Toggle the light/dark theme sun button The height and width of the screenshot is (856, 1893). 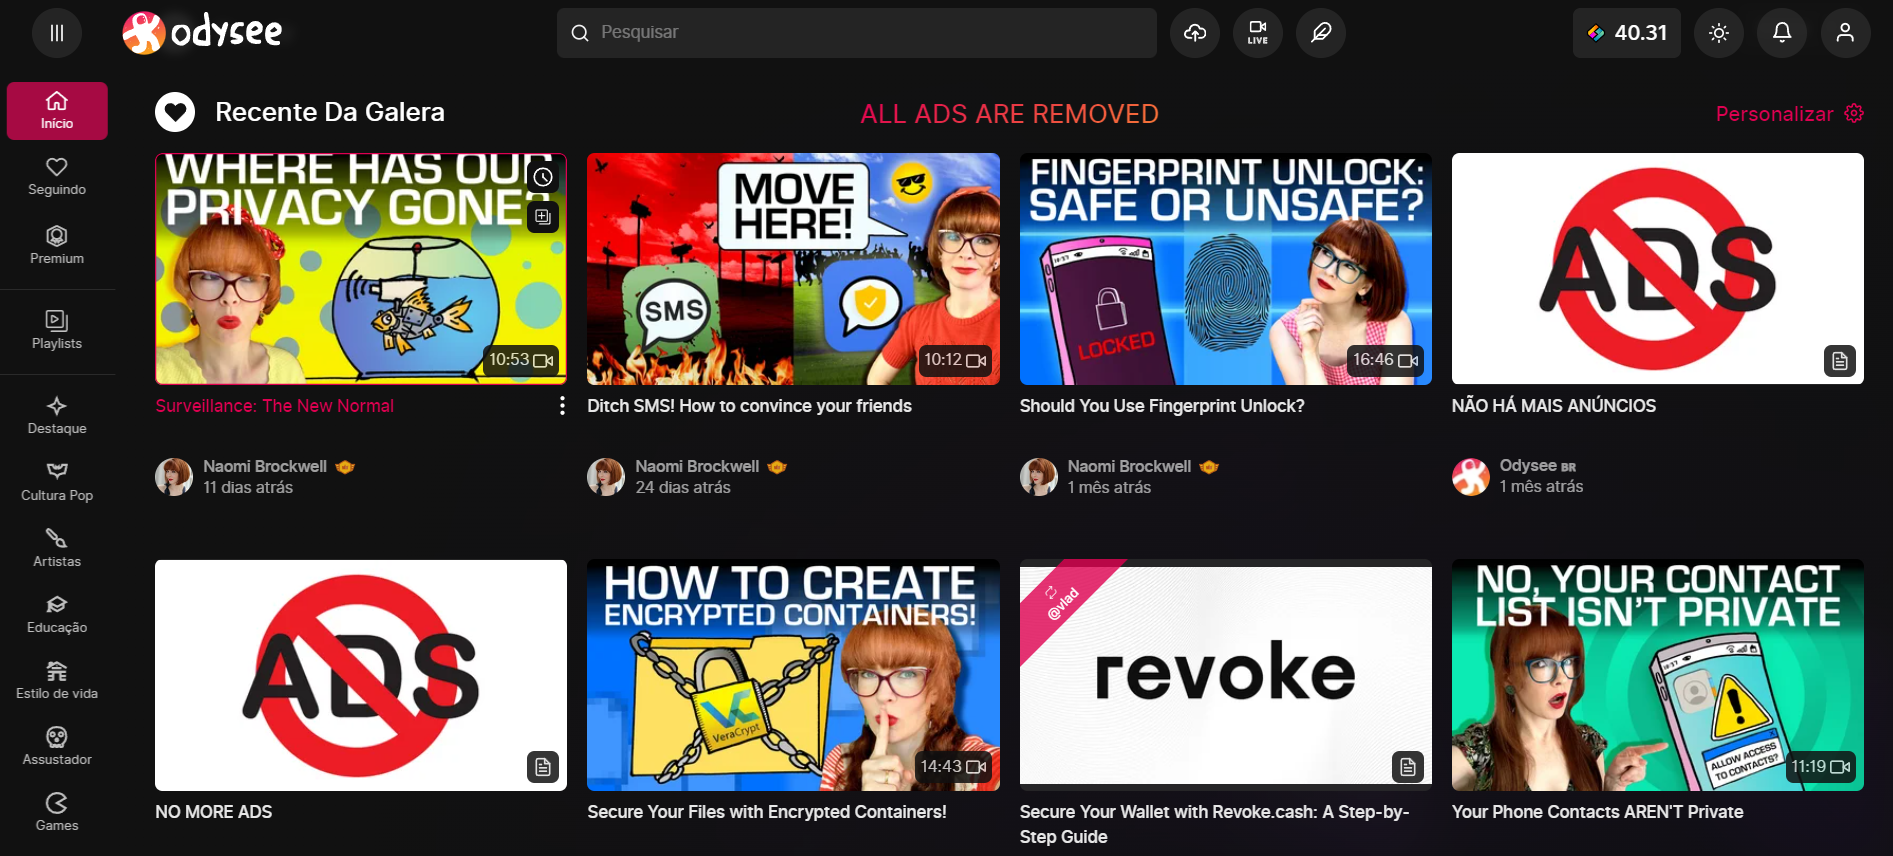1718,33
